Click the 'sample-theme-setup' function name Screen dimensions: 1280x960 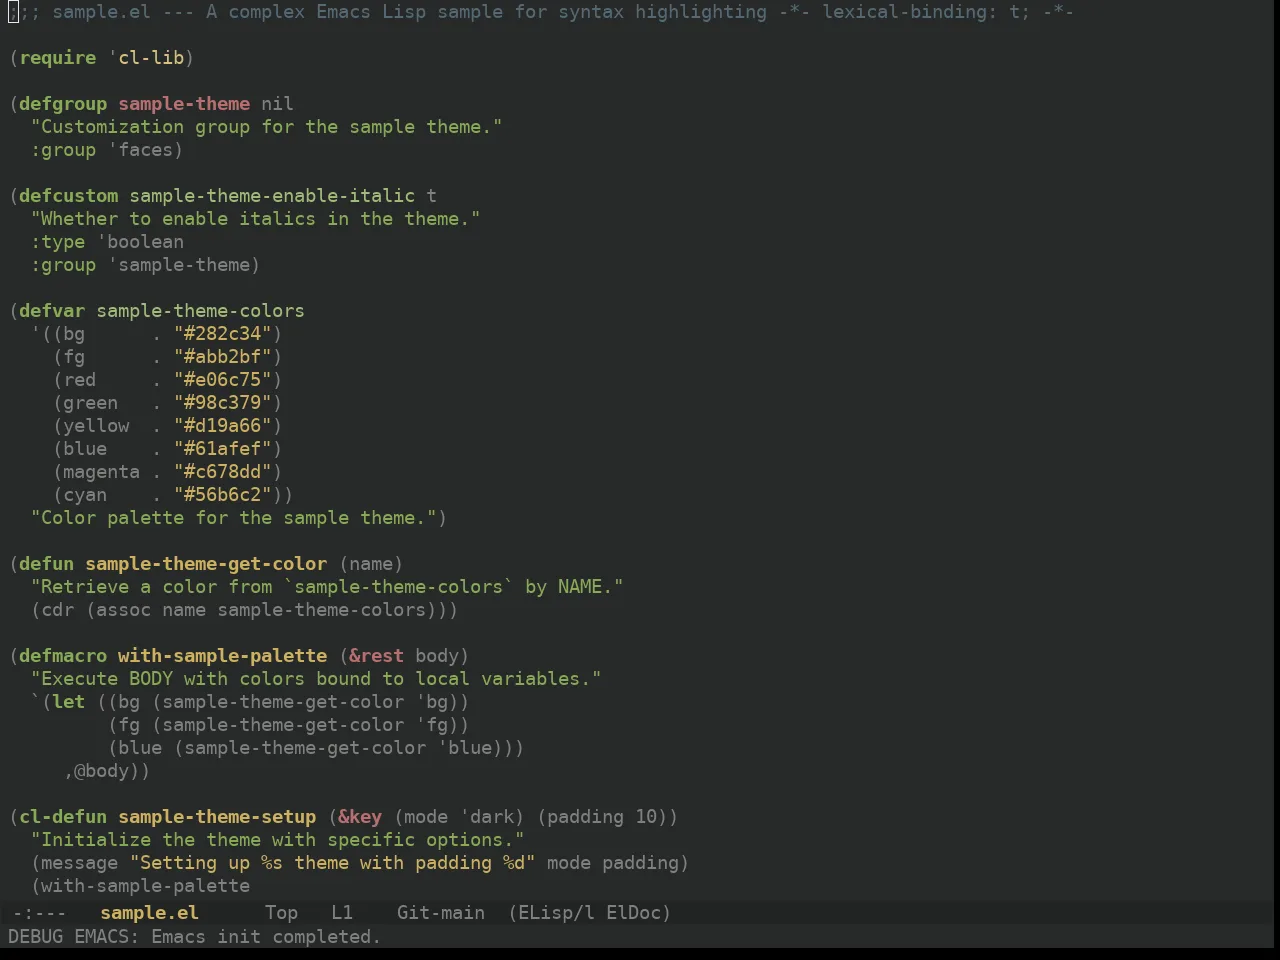[217, 816]
